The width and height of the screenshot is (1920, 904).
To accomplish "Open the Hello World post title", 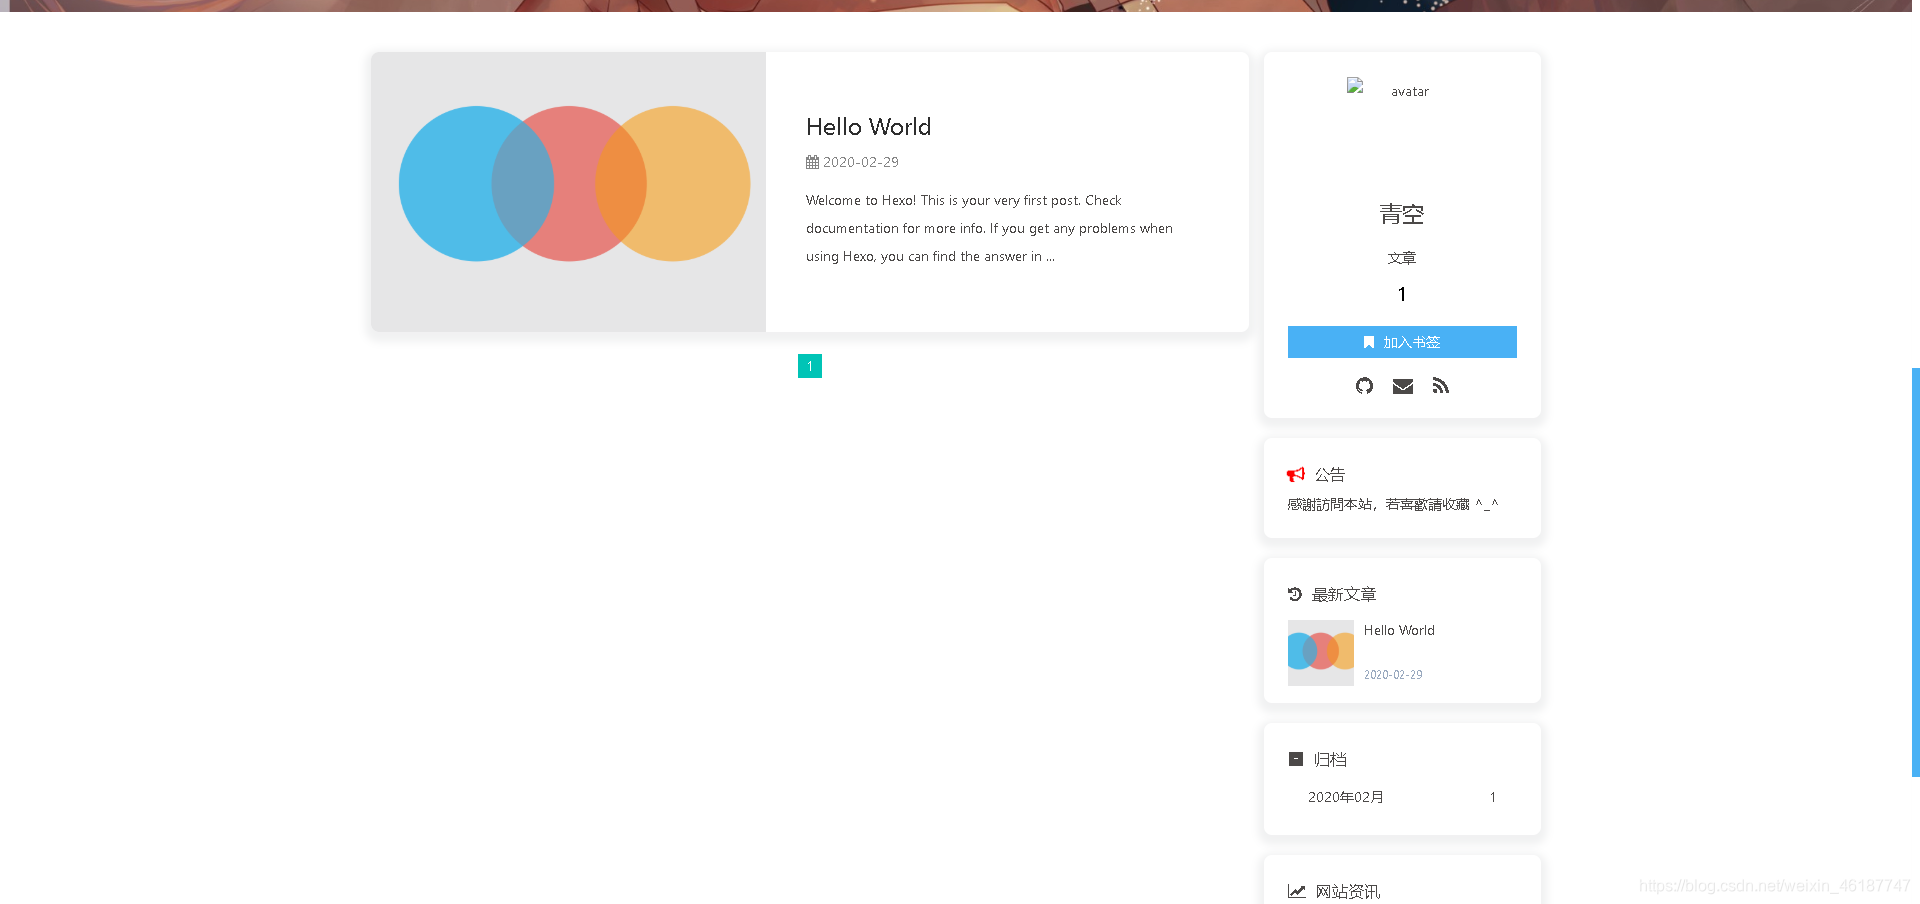I will [x=868, y=127].
